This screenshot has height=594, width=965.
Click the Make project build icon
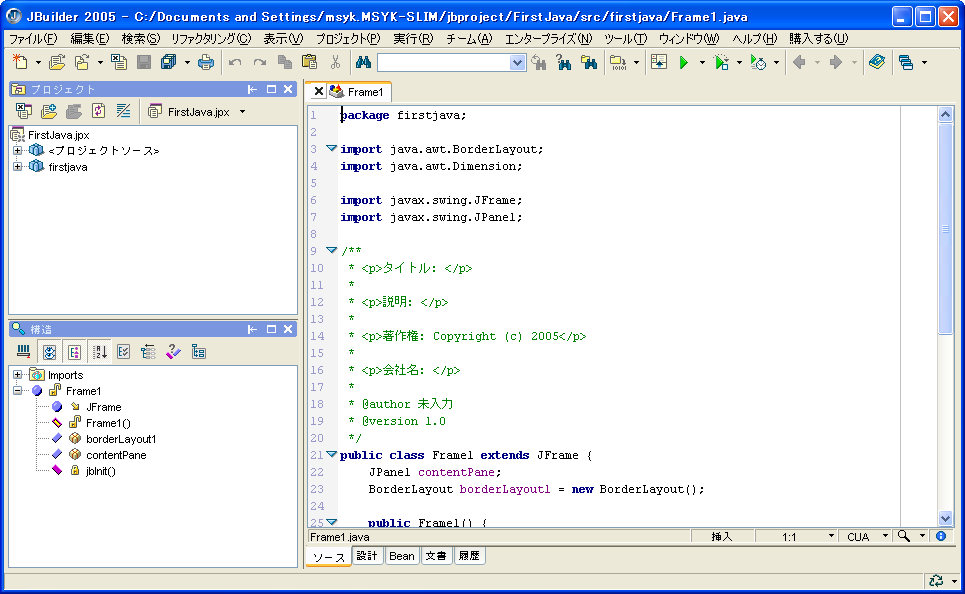[617, 63]
